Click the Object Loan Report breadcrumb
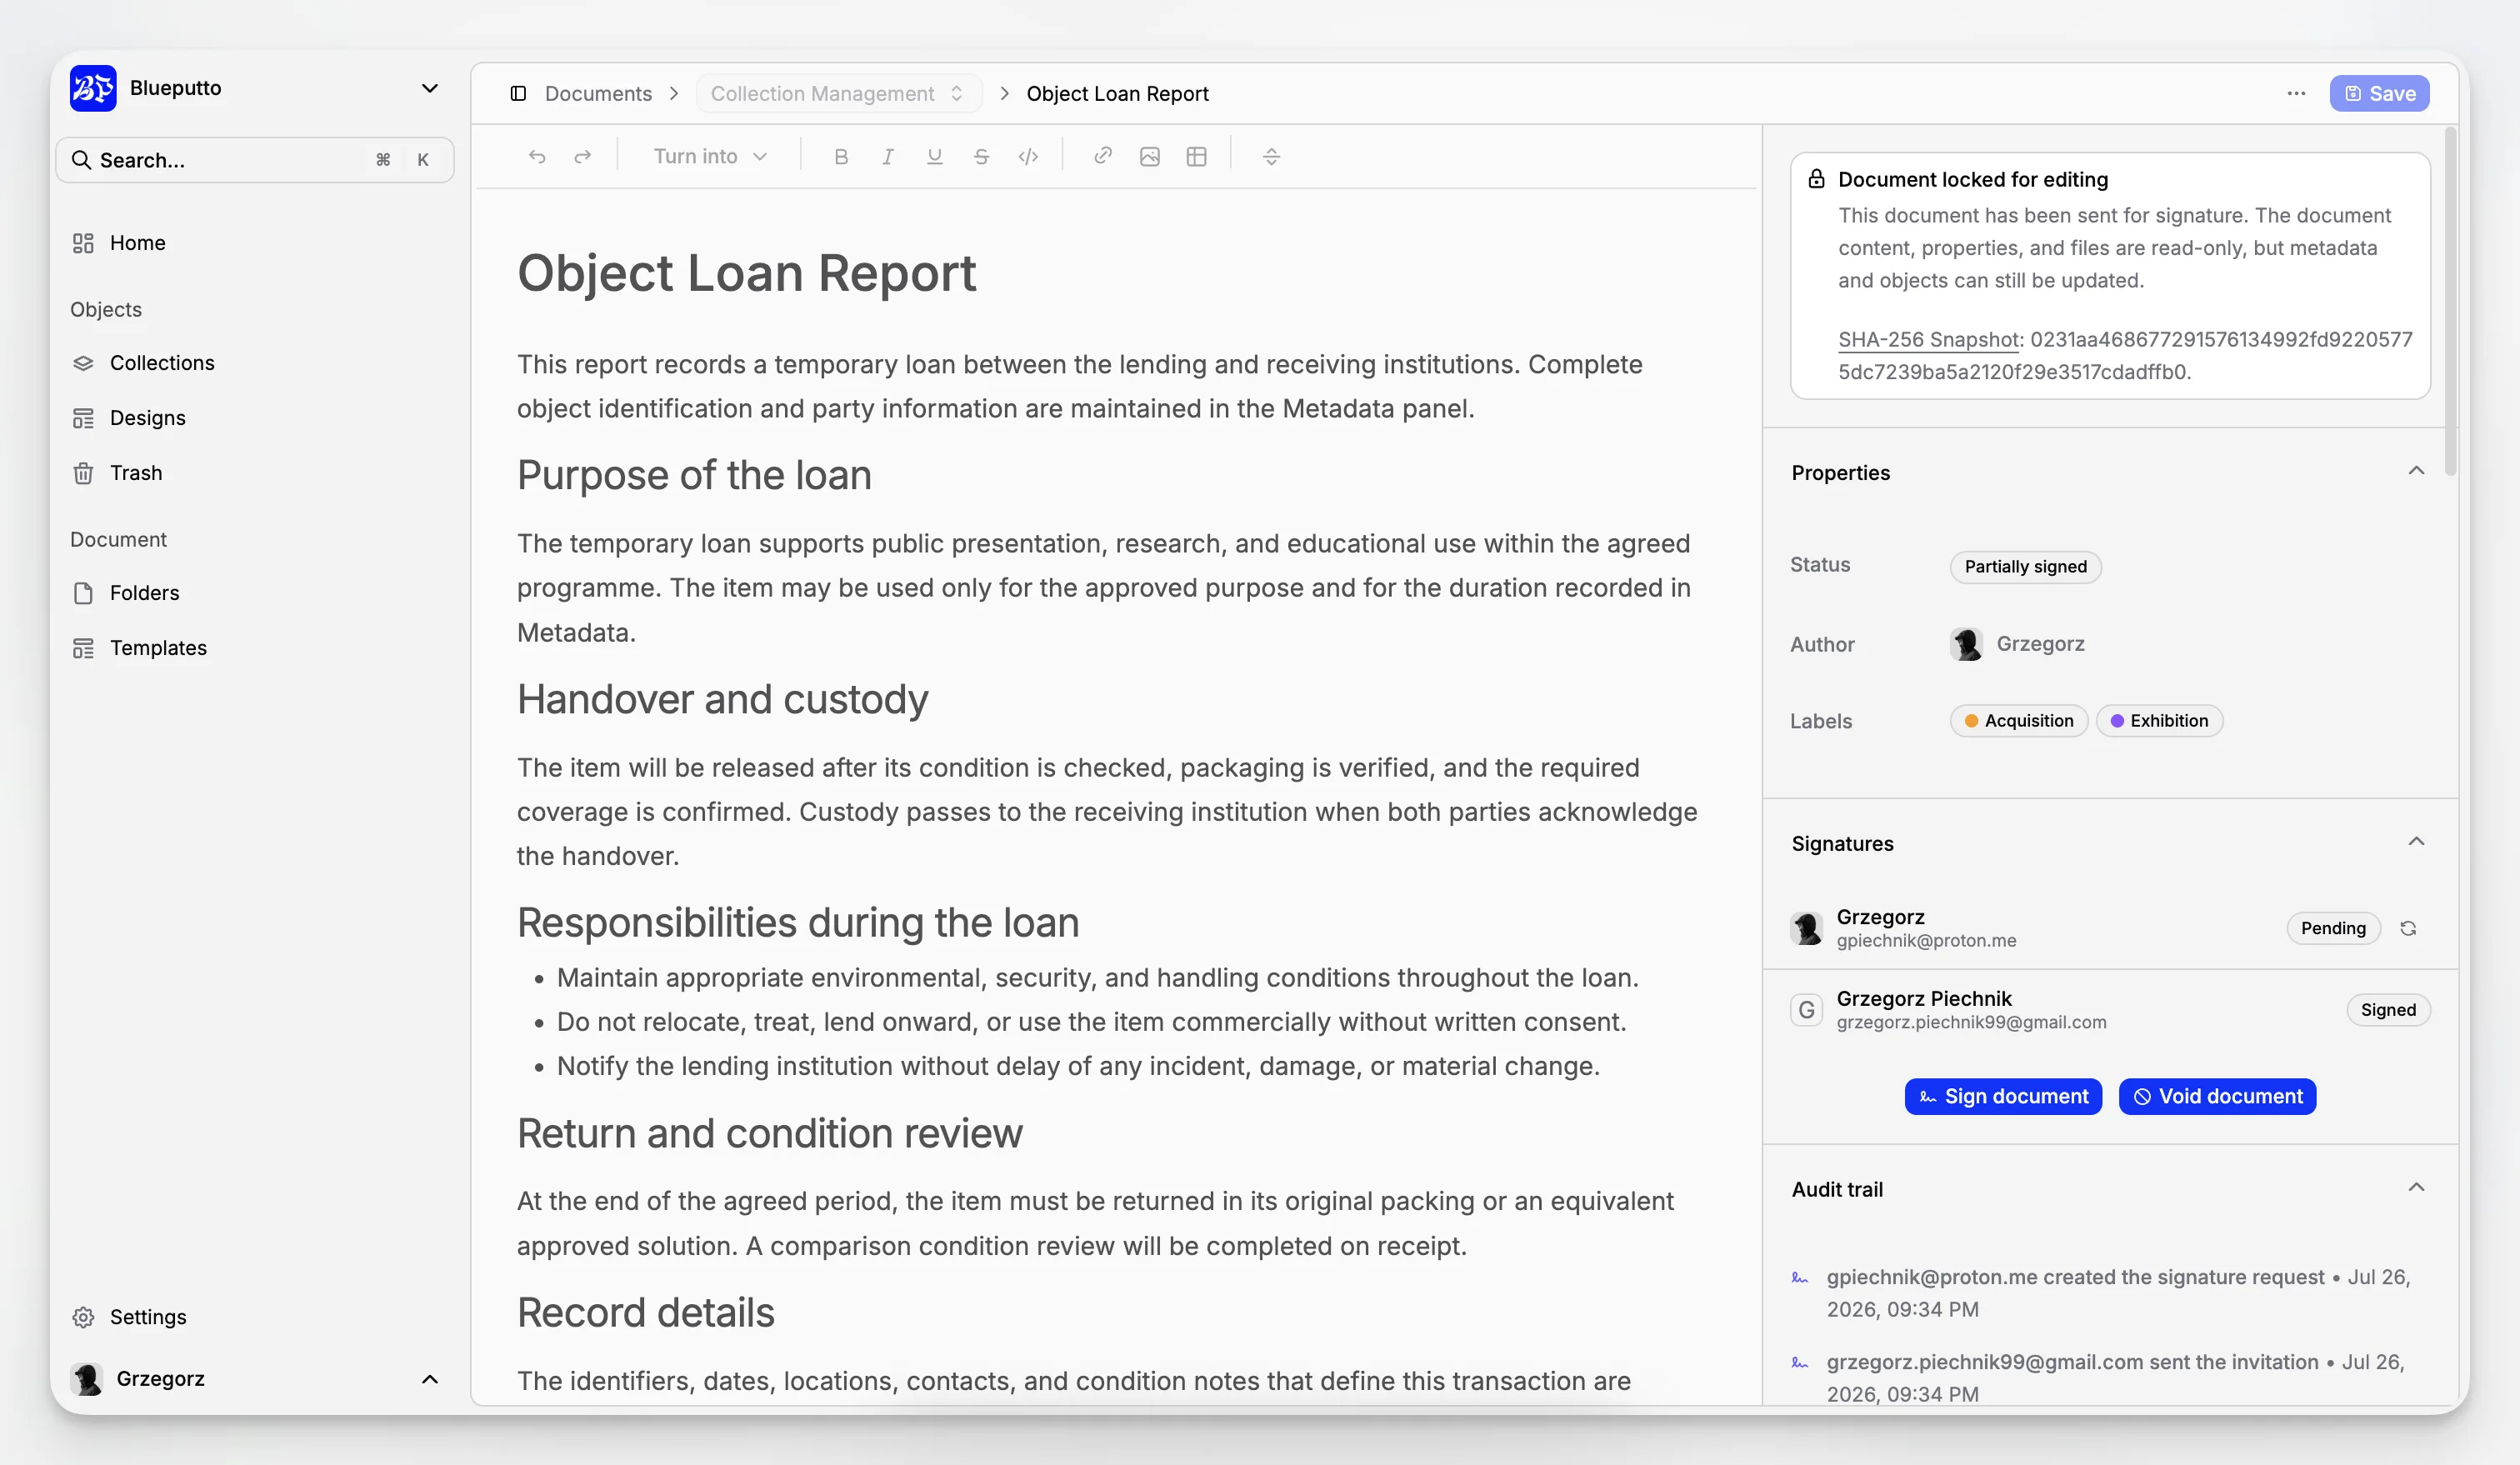Image resolution: width=2520 pixels, height=1465 pixels. [1117, 94]
